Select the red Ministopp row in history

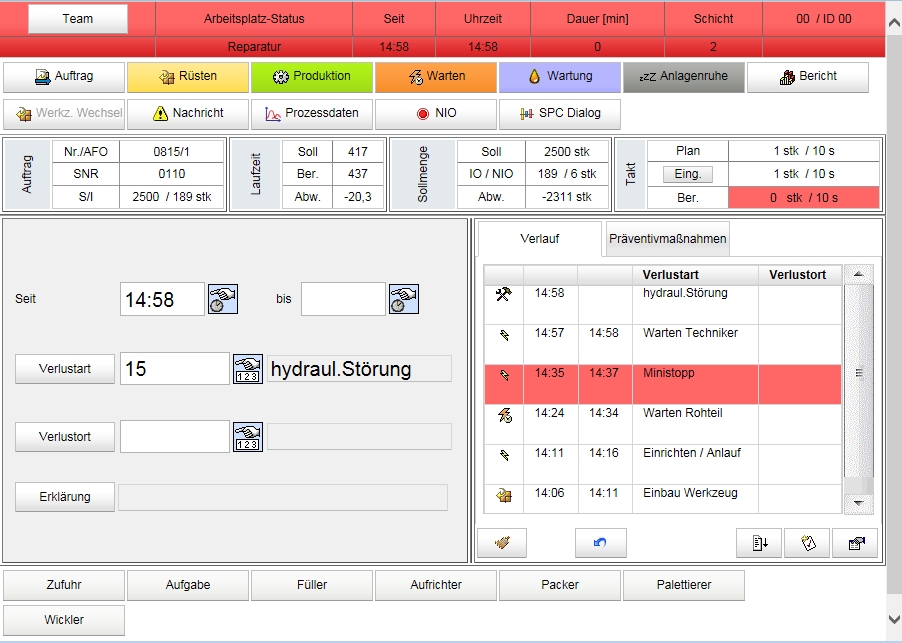point(662,384)
